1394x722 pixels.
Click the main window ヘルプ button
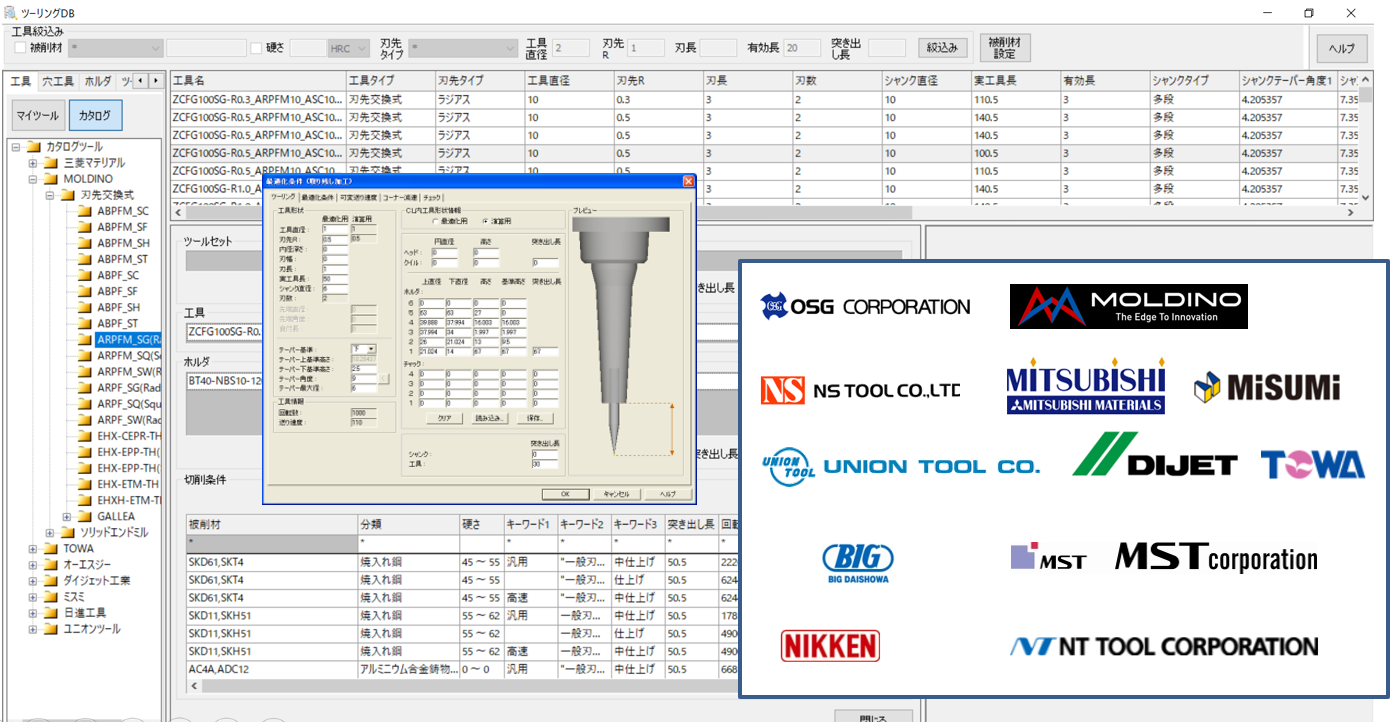point(1341,48)
